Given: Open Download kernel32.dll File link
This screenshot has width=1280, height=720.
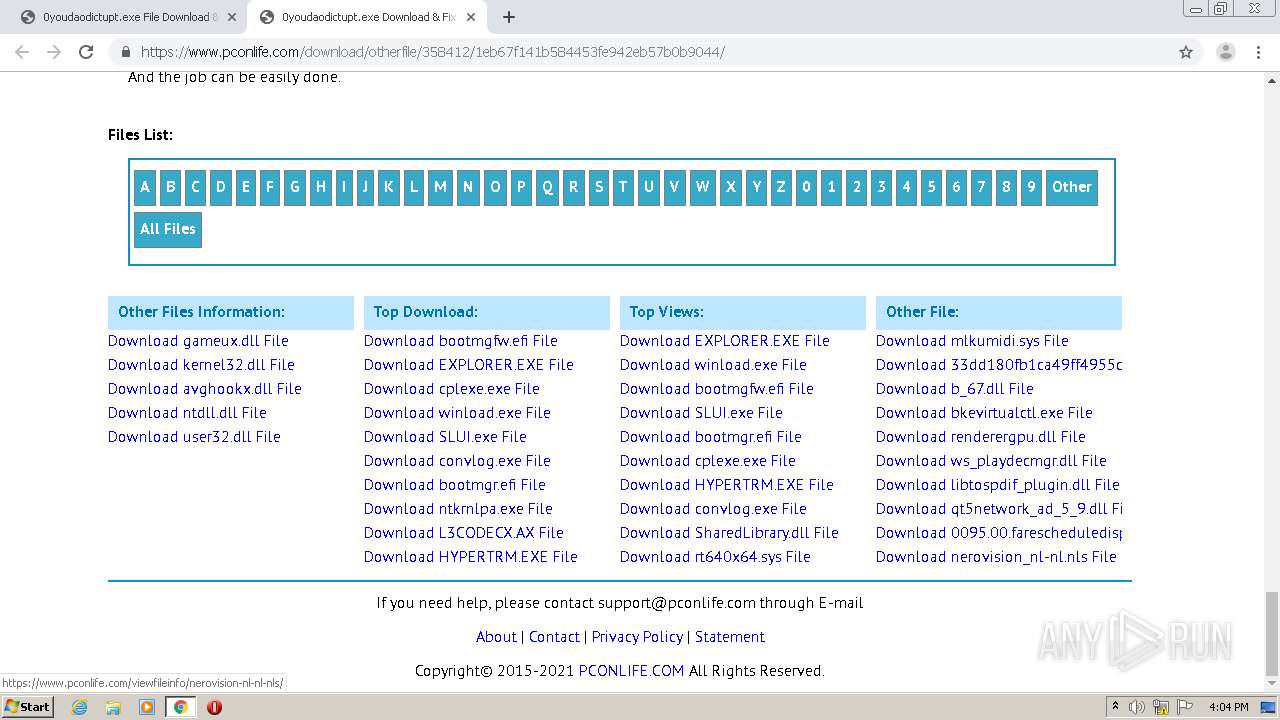Looking at the screenshot, I should (201, 365).
